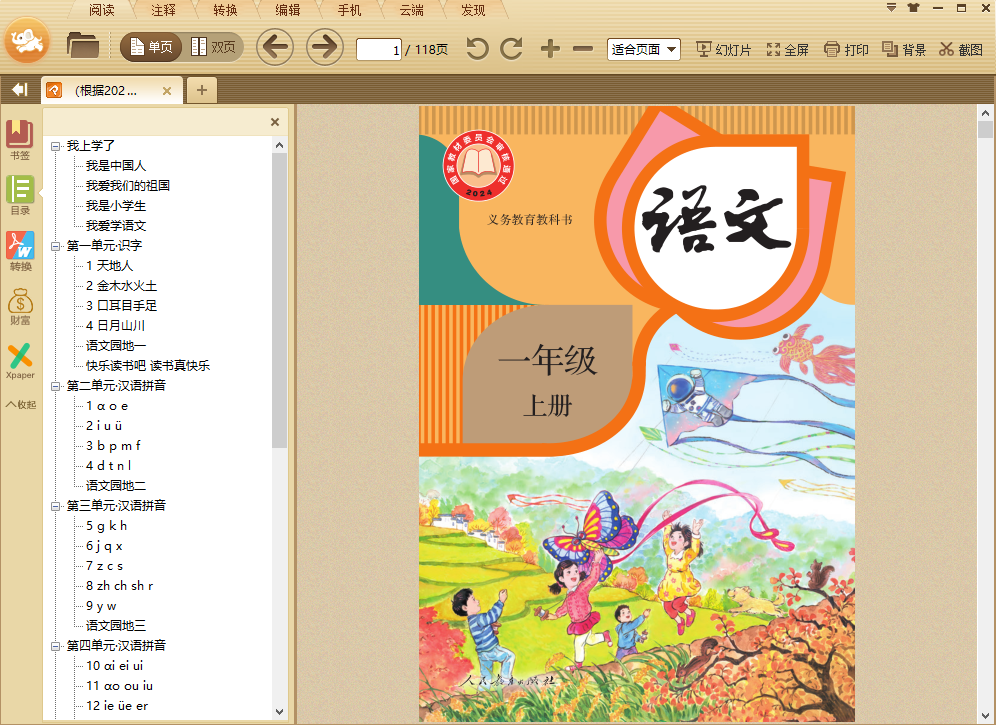
Task: Go to the next page arrow
Action: point(325,47)
